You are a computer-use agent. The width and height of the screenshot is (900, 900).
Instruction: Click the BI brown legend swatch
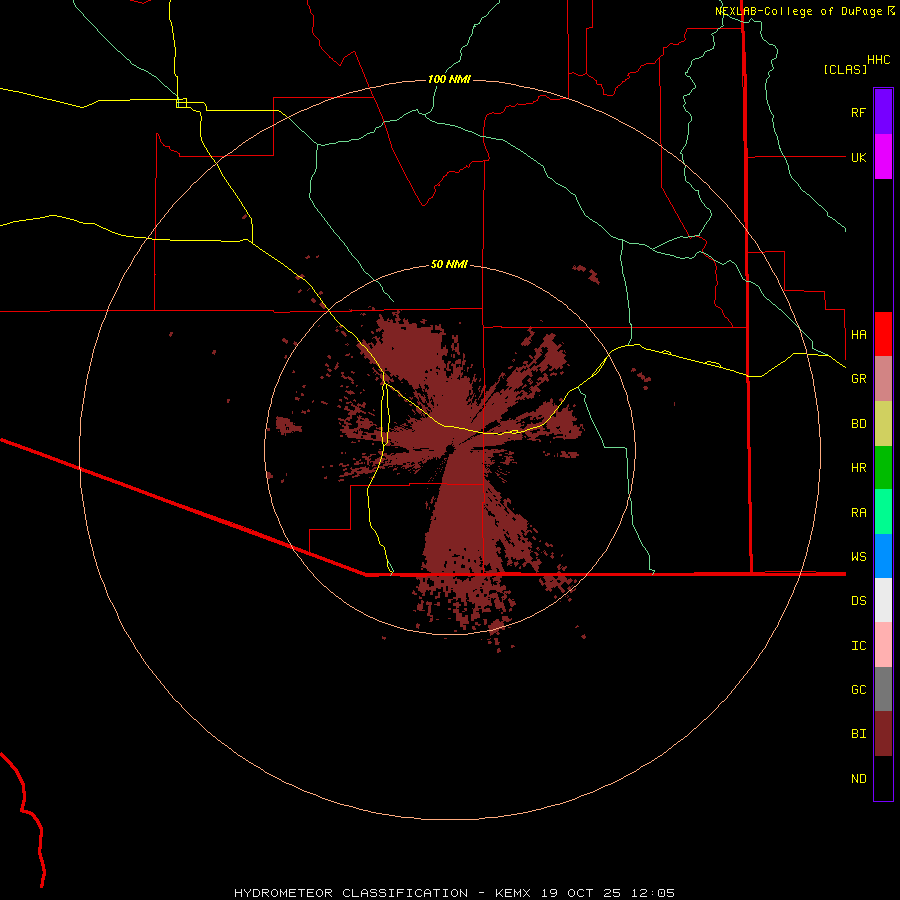pyautogui.click(x=883, y=734)
